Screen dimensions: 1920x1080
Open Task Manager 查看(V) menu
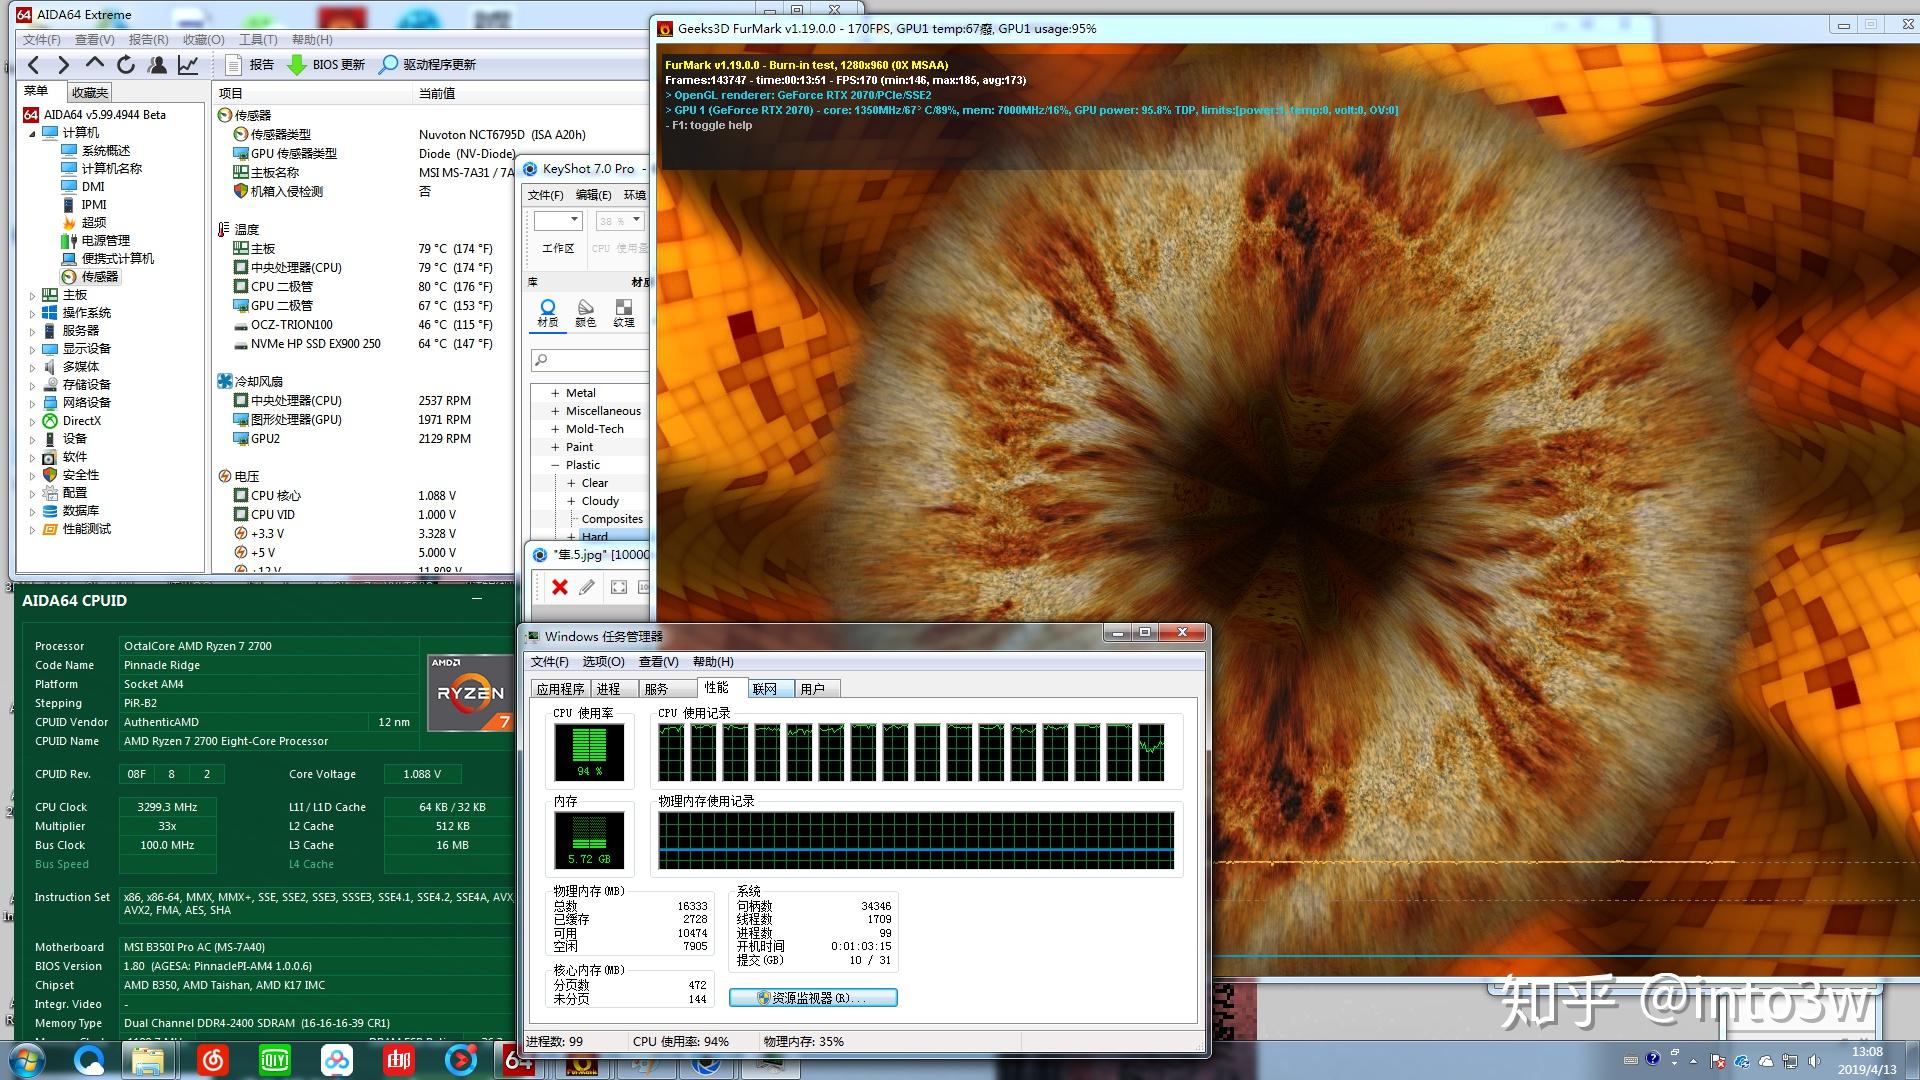coord(658,662)
